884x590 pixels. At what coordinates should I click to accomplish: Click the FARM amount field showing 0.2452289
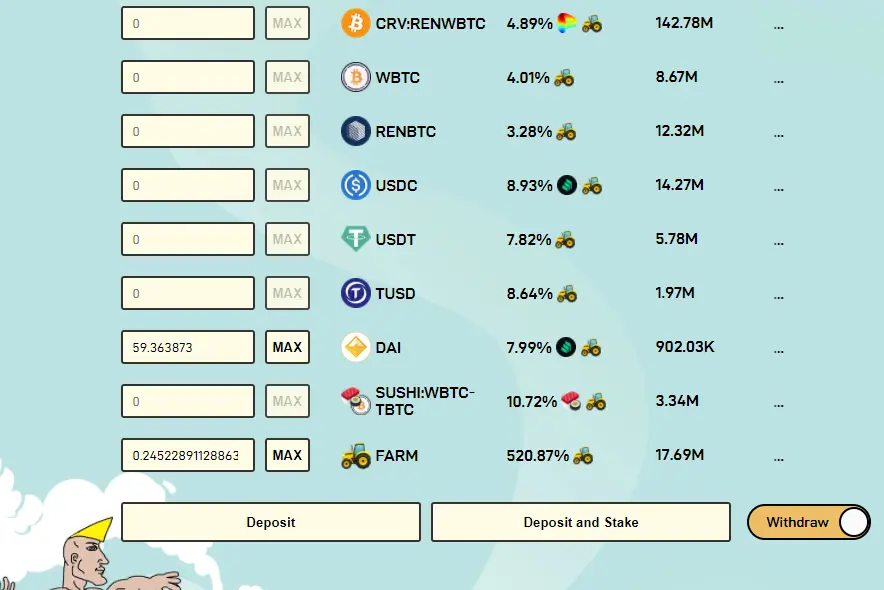coord(188,455)
